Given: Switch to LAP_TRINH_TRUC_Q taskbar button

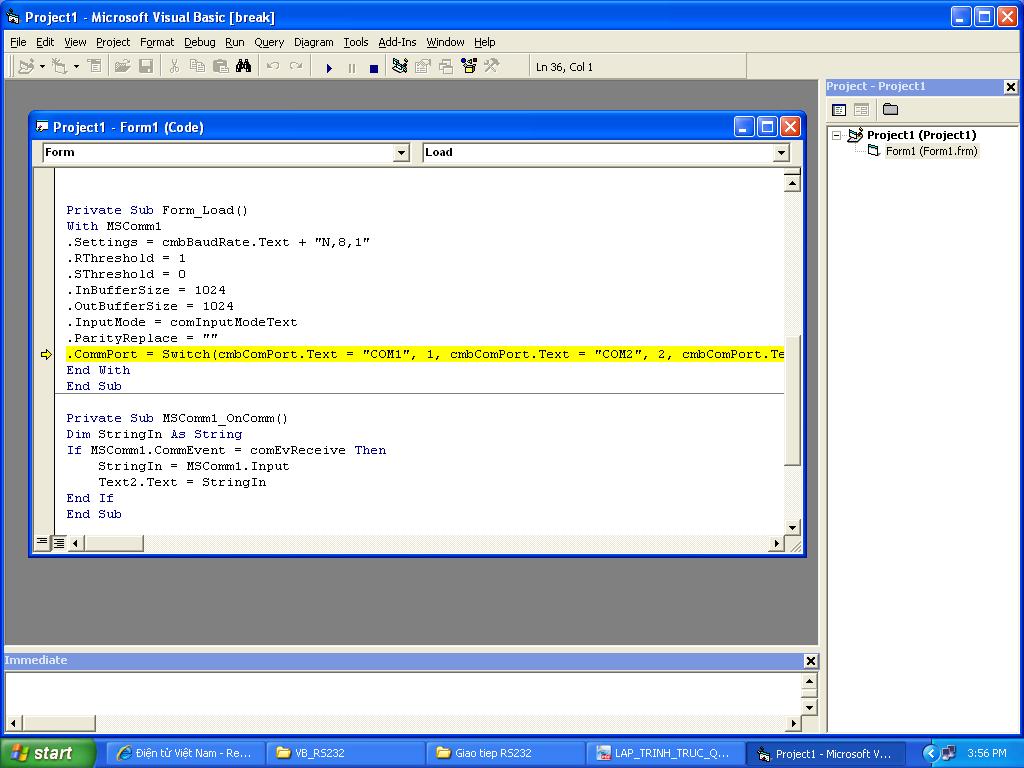Looking at the screenshot, I should pyautogui.click(x=665, y=753).
